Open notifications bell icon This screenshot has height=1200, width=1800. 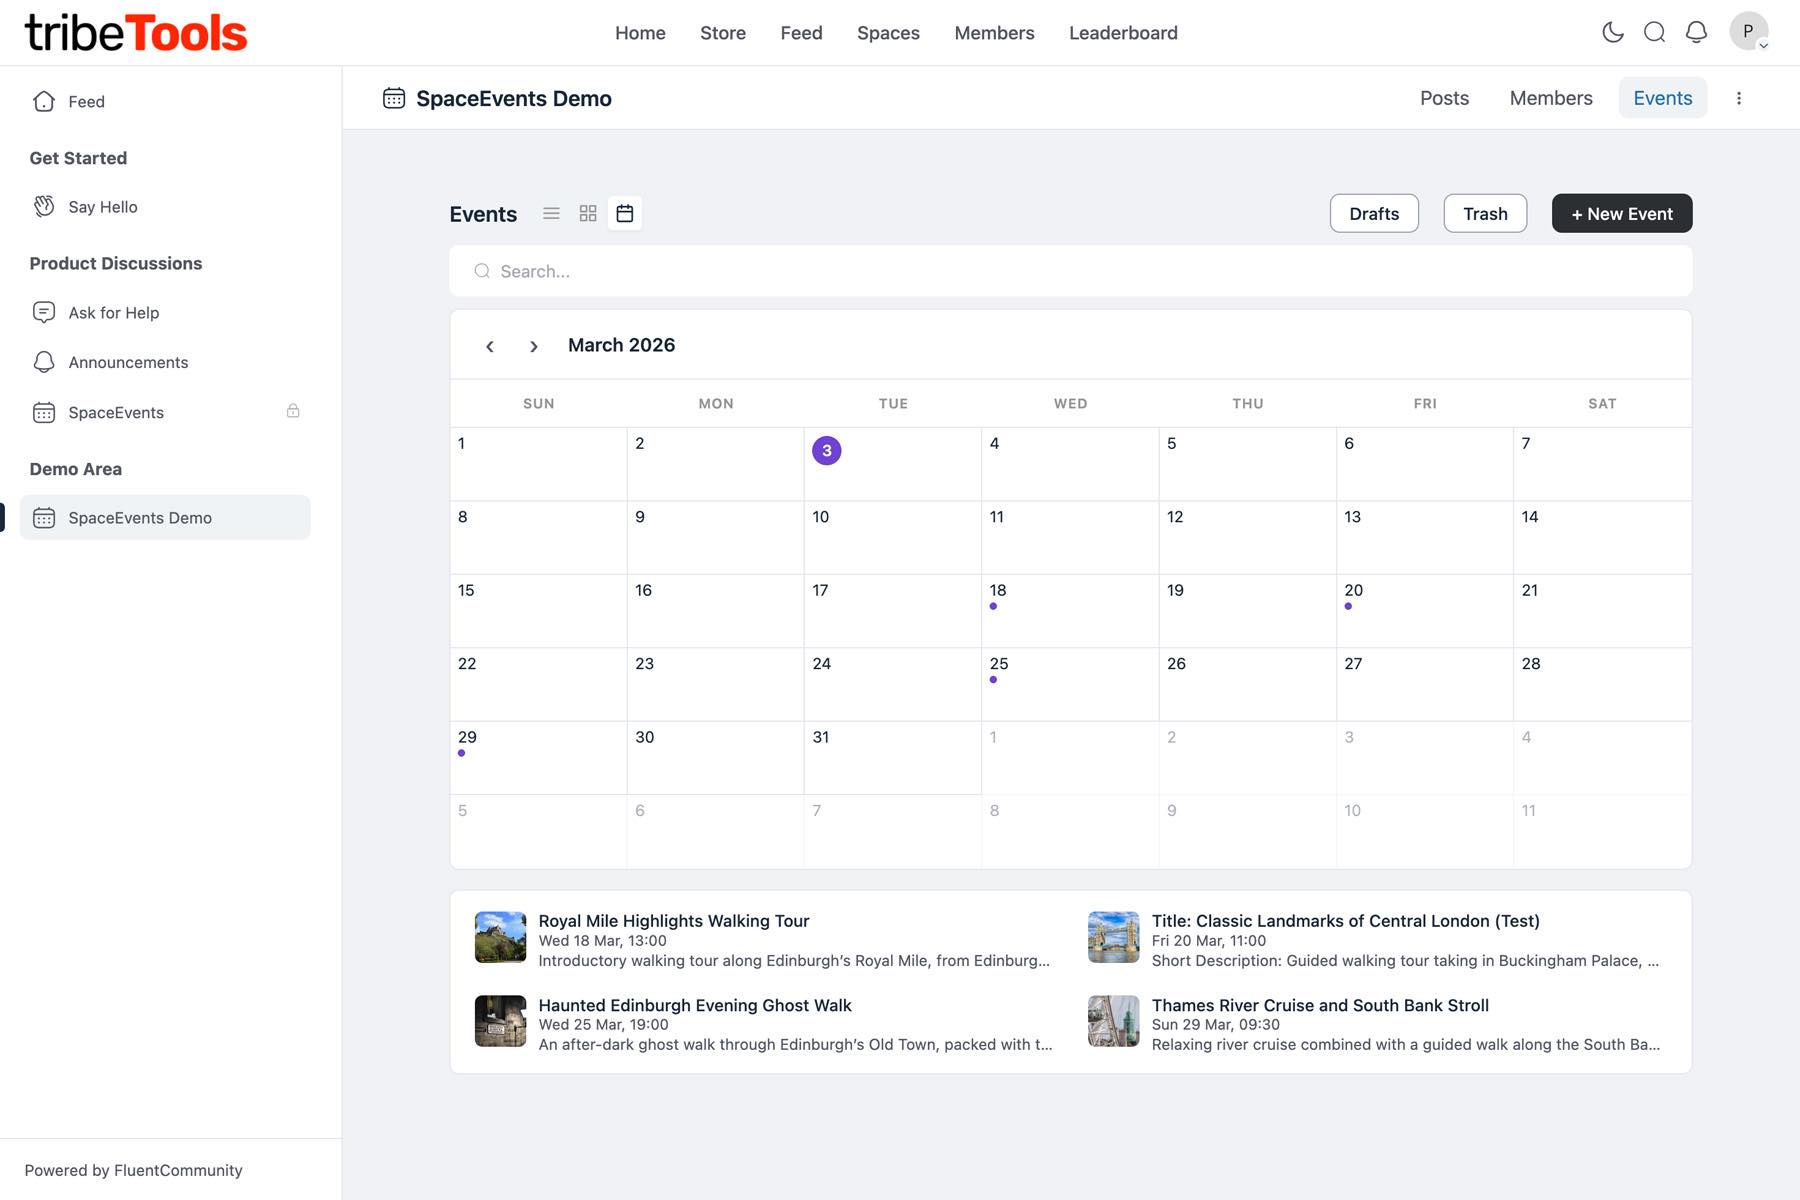(x=1696, y=32)
